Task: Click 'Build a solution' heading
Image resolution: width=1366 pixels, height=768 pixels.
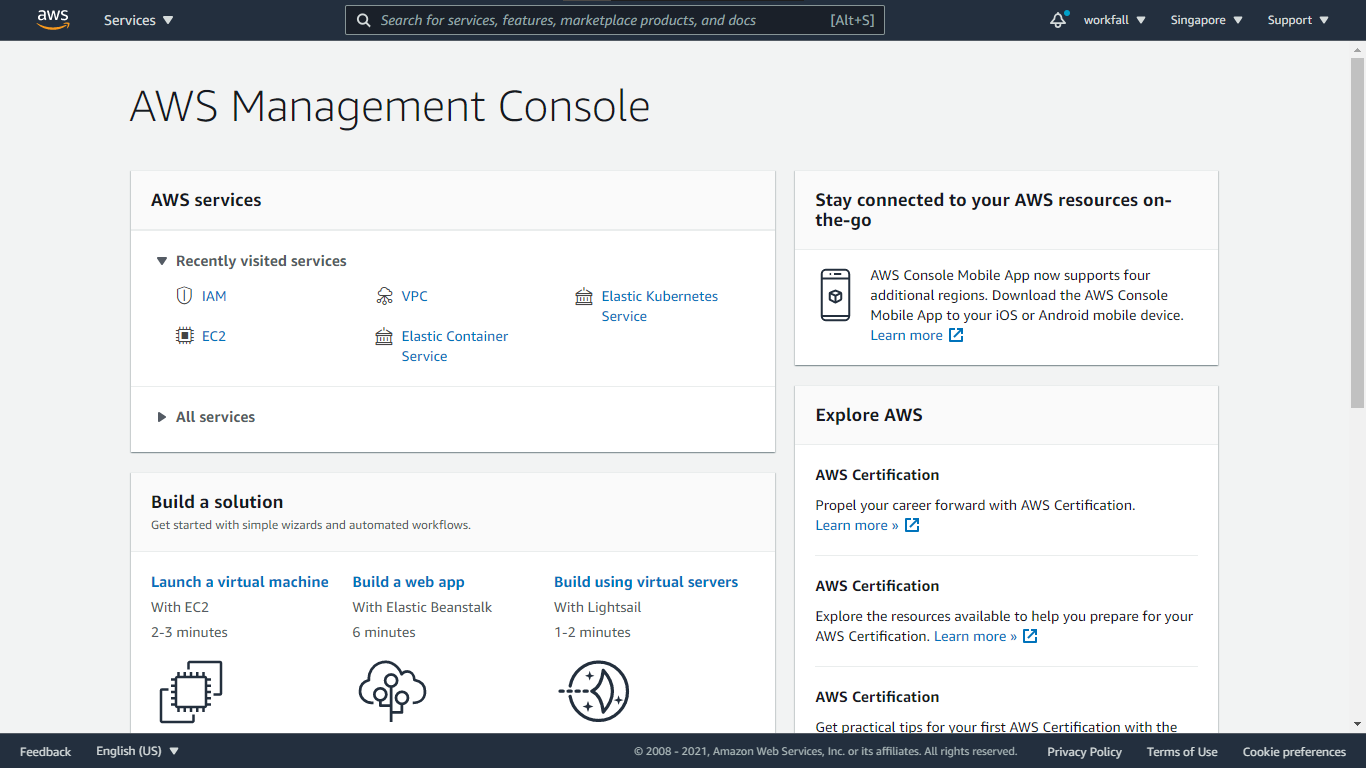Action: coord(217,502)
